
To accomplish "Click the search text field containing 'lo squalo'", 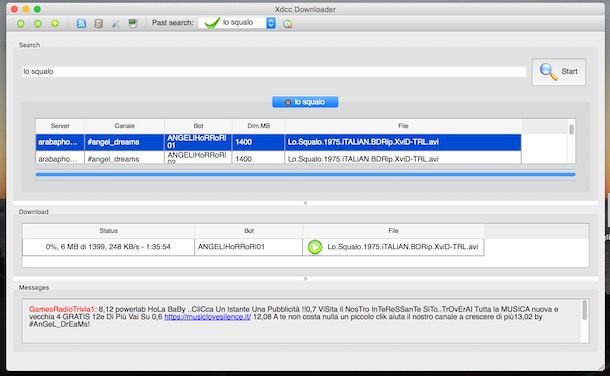I will (x=274, y=72).
